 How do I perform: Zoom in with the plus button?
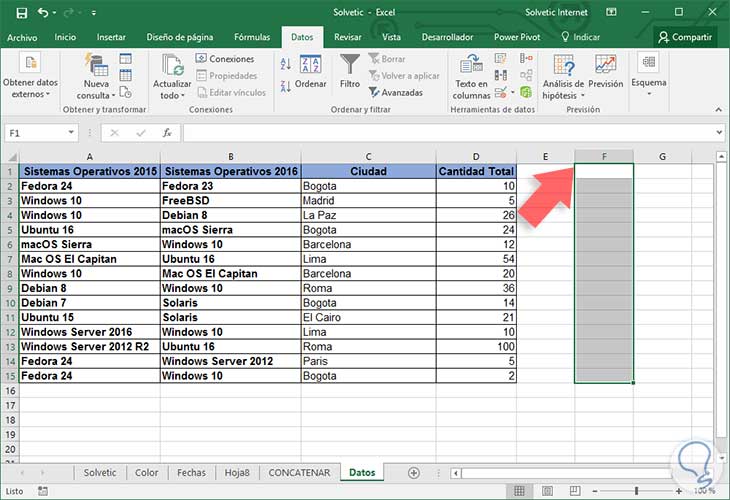point(679,491)
